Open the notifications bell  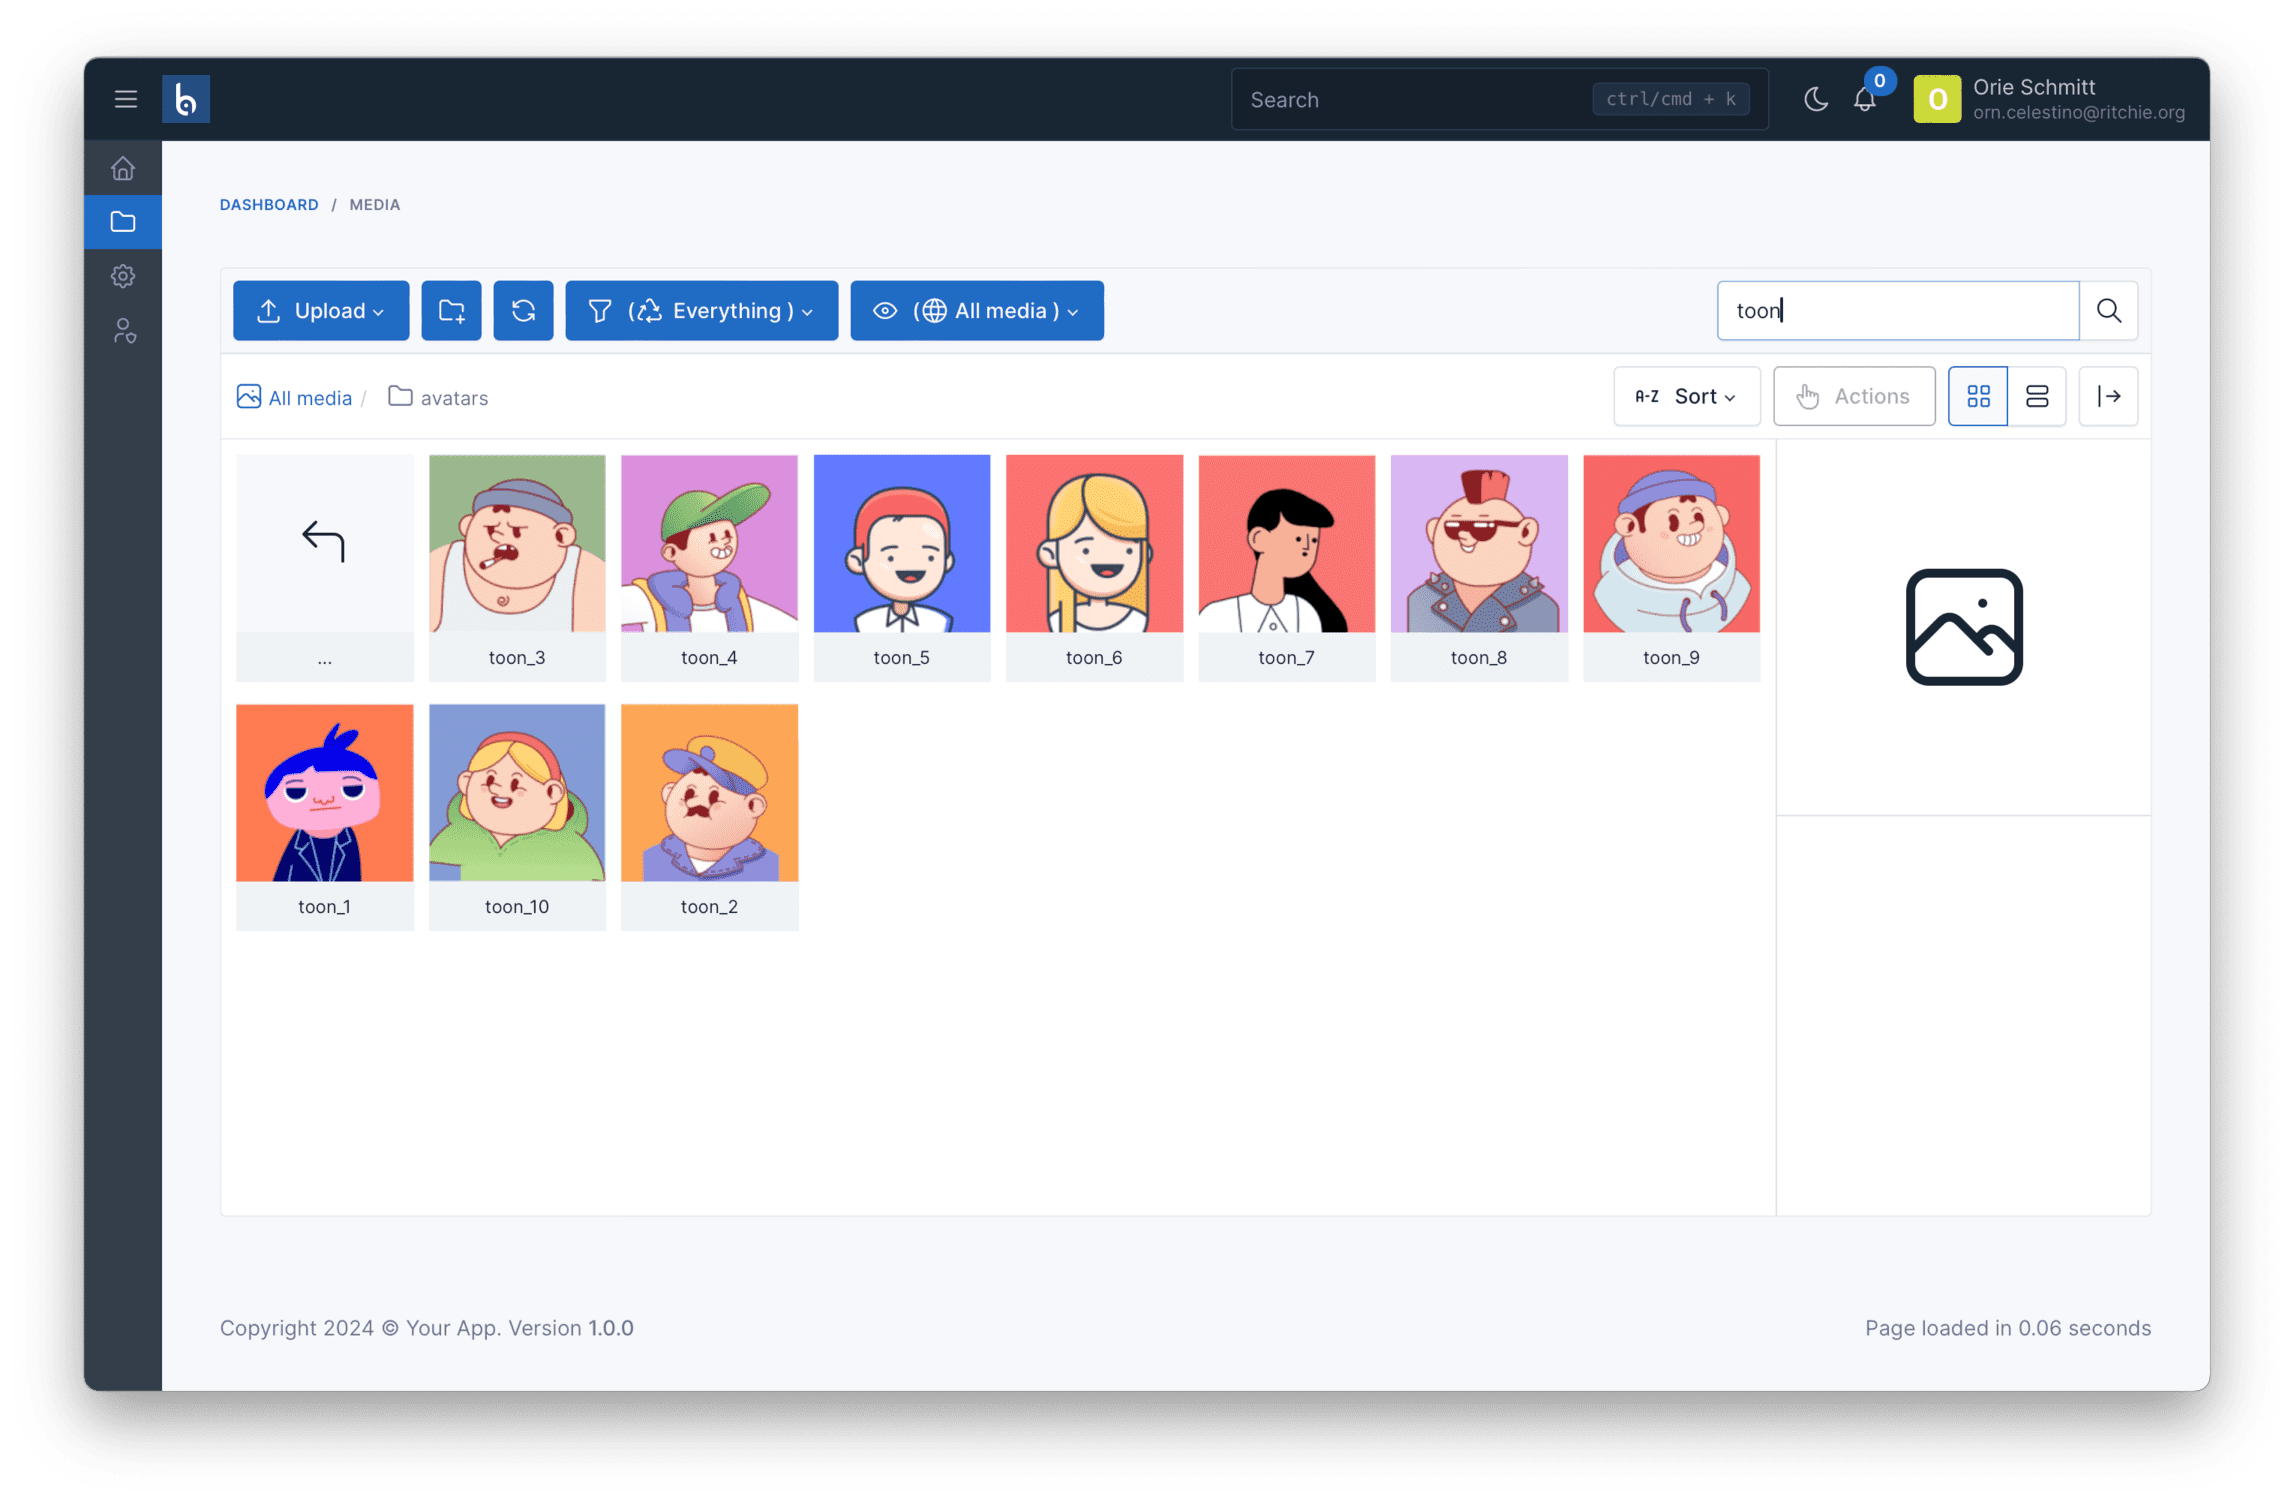click(x=1864, y=99)
